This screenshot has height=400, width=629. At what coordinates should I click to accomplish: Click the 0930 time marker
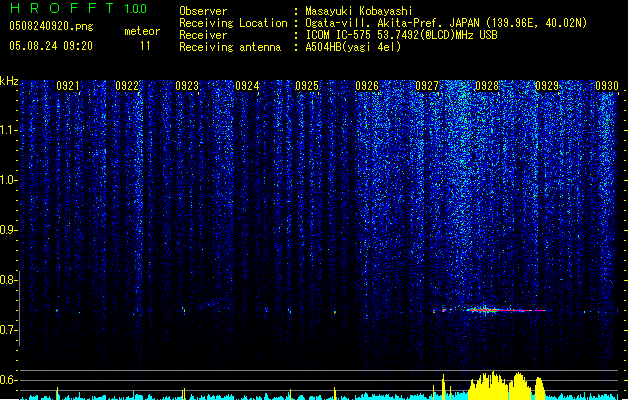607,86
